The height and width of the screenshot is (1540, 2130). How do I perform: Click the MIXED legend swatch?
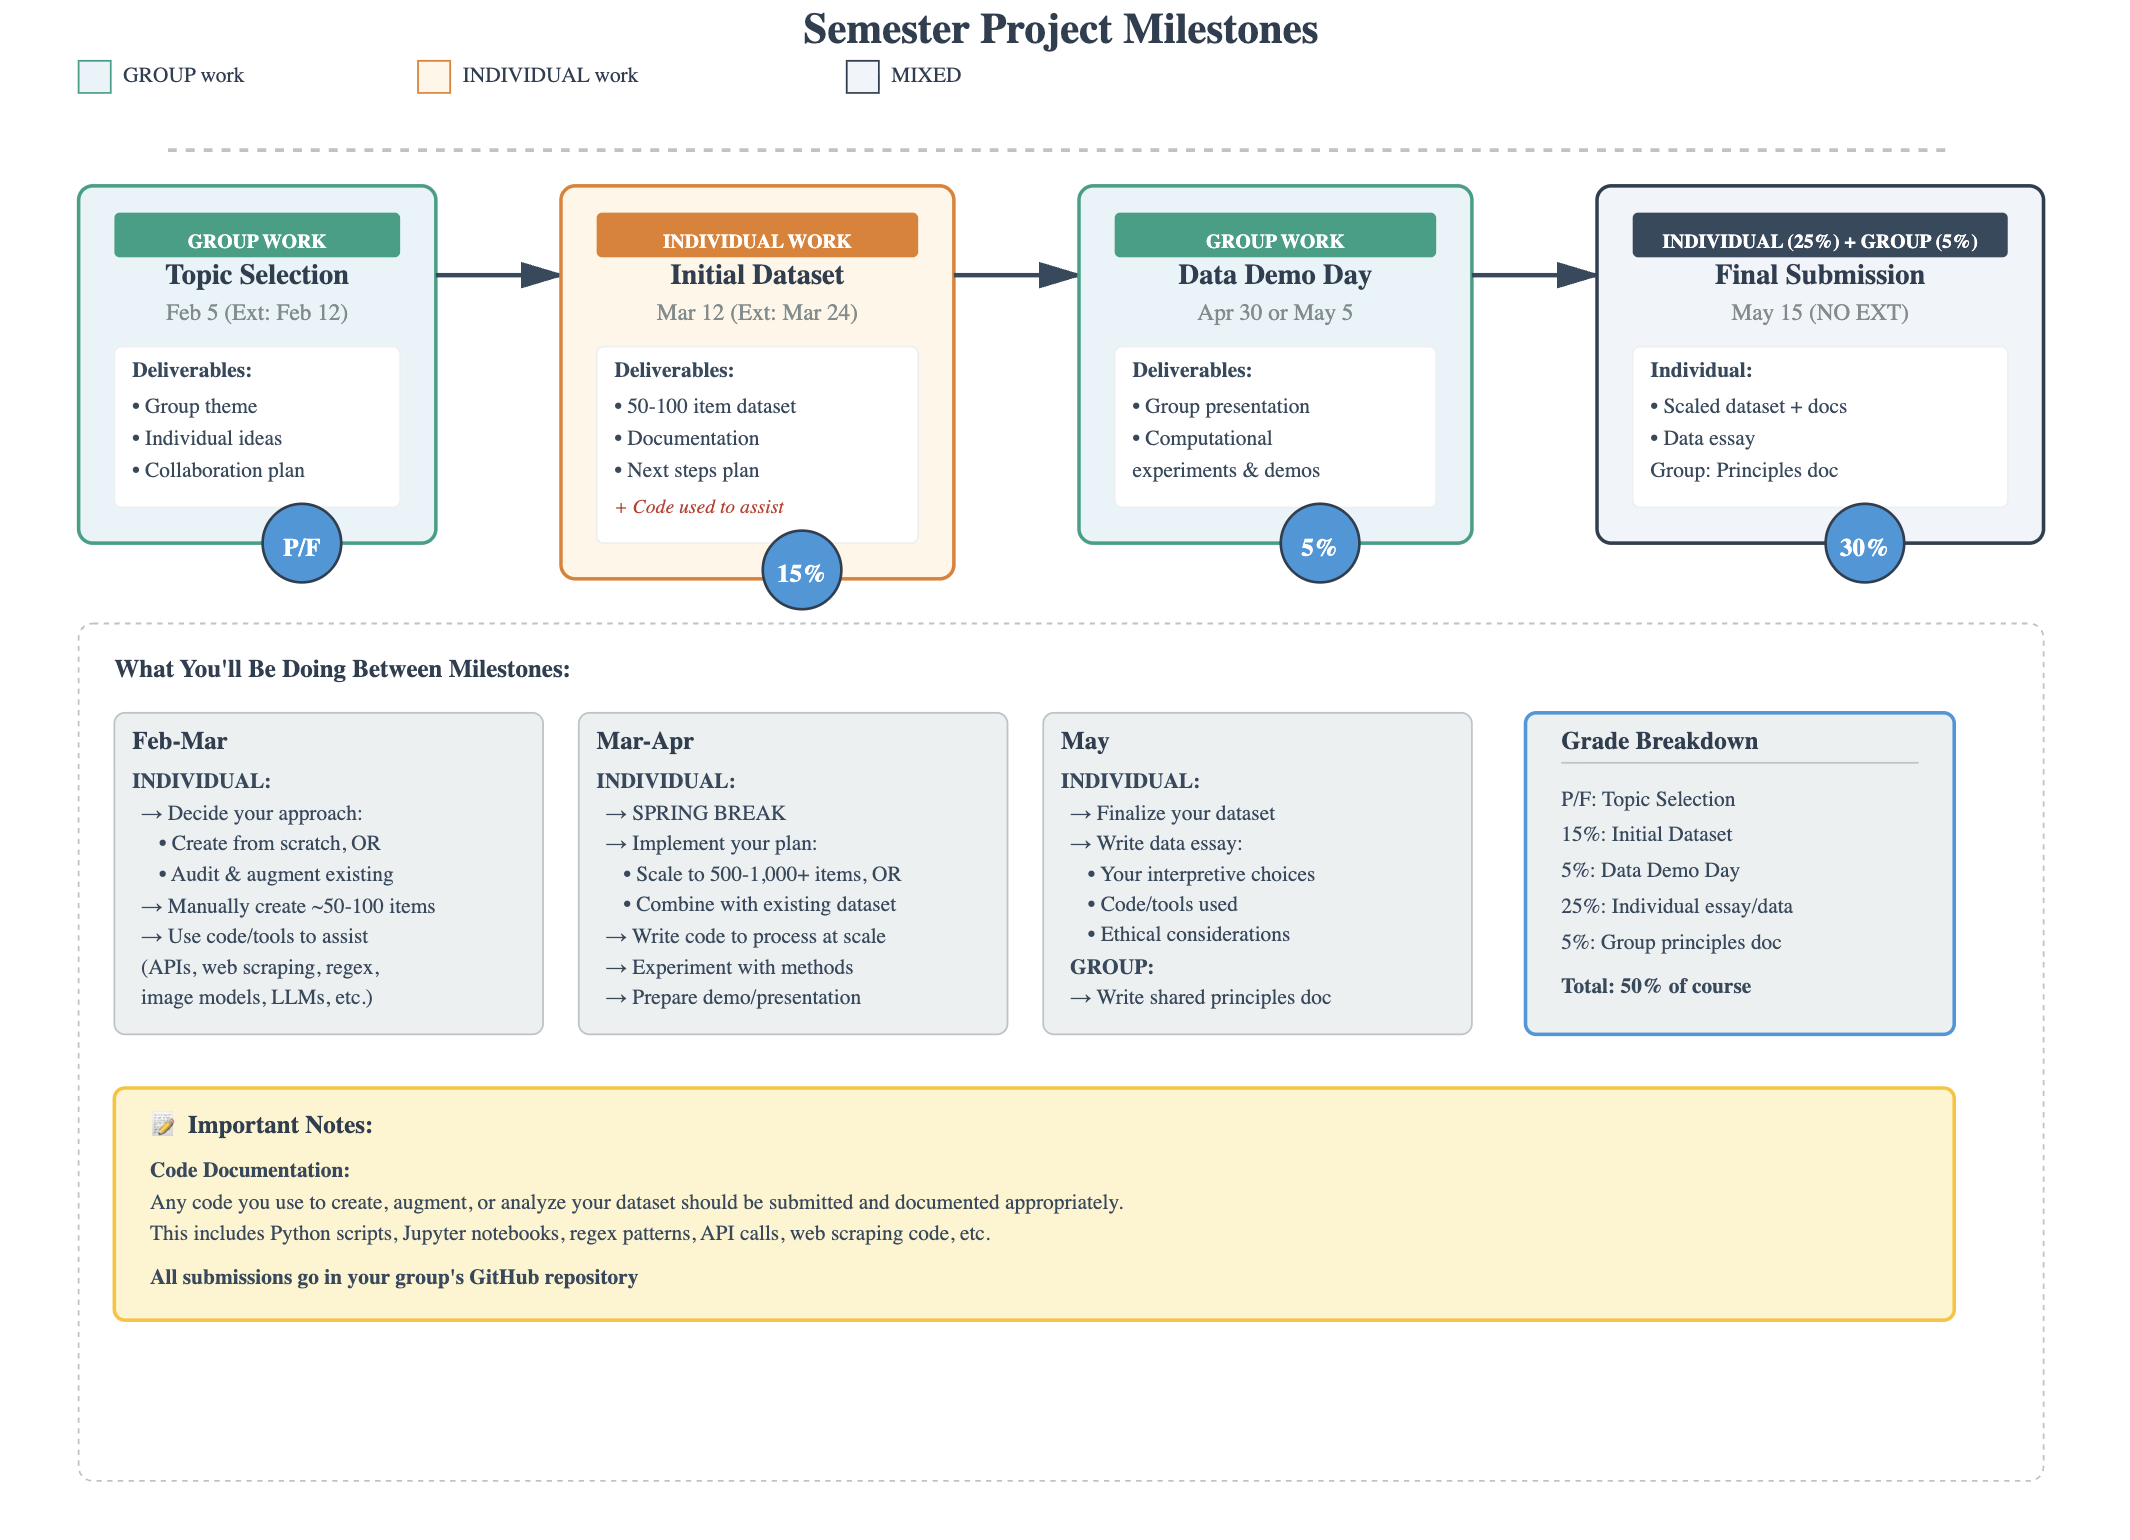point(862,77)
